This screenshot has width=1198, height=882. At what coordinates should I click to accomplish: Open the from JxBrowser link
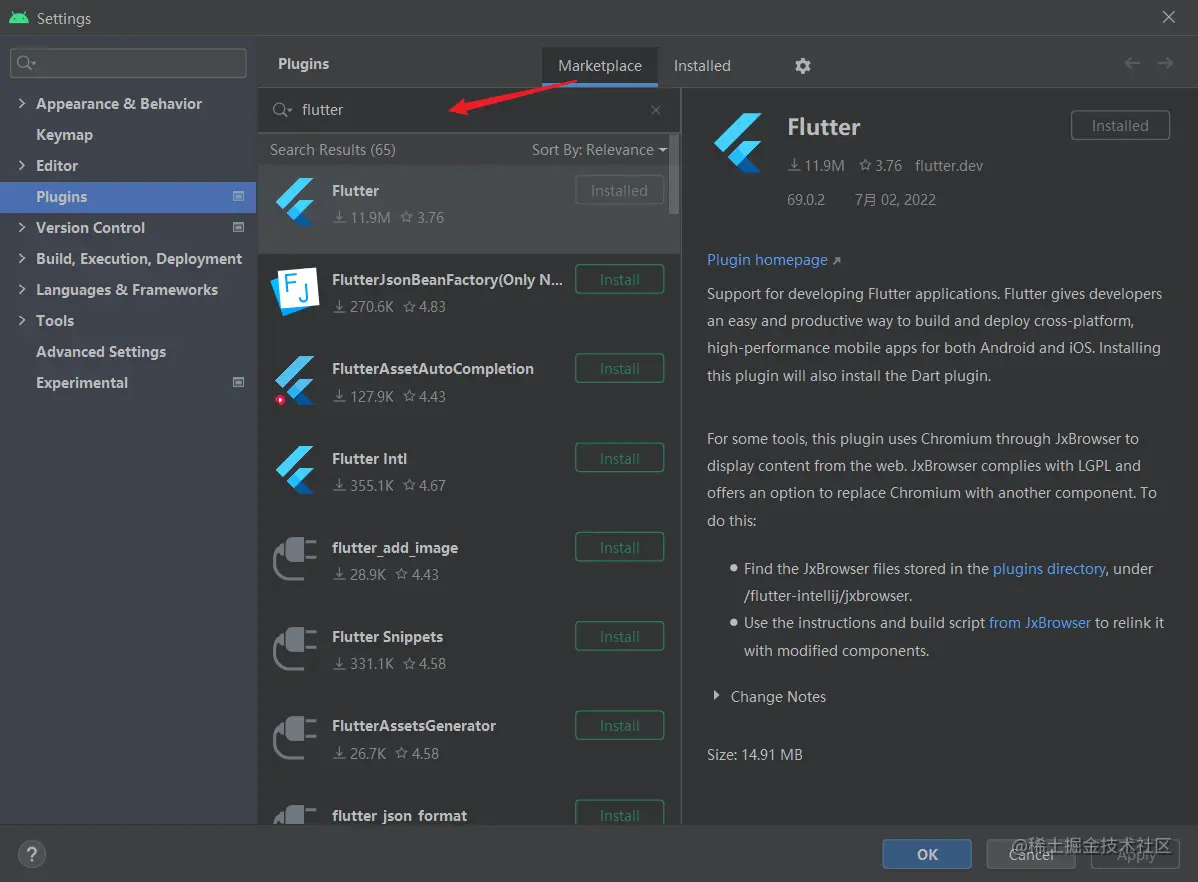click(x=1039, y=623)
